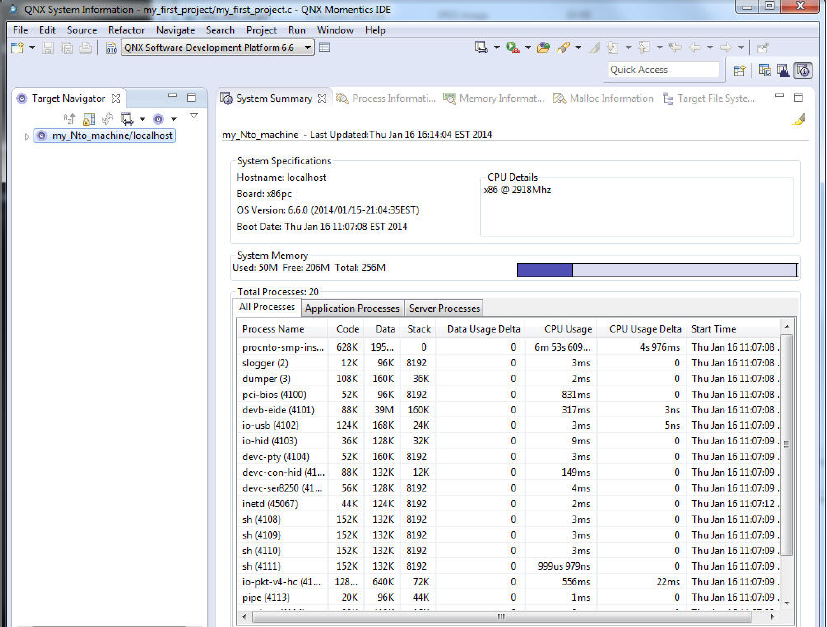Maximize the System Summary editor area
This screenshot has height=627, width=827.
799,98
